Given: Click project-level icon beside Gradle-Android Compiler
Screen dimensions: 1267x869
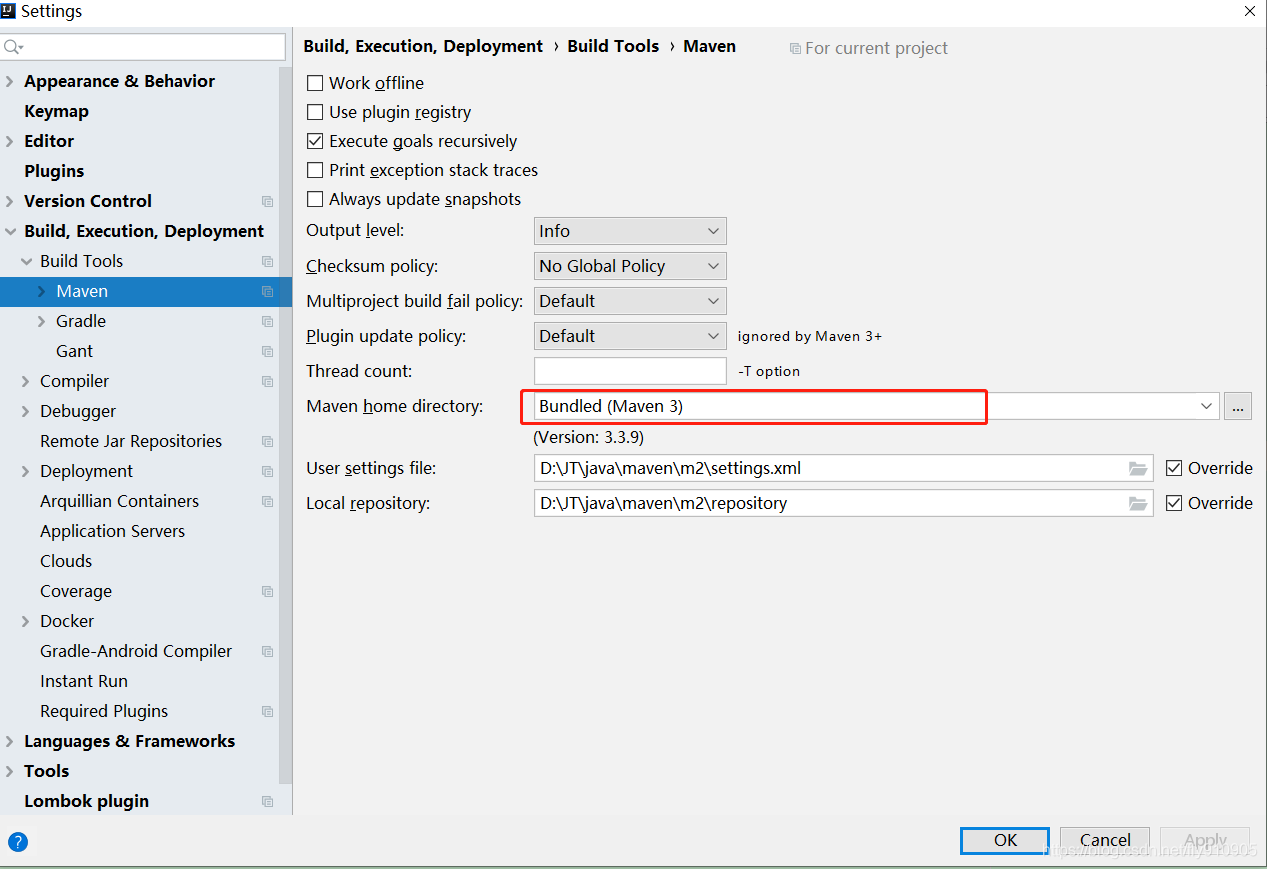Looking at the screenshot, I should [x=267, y=651].
